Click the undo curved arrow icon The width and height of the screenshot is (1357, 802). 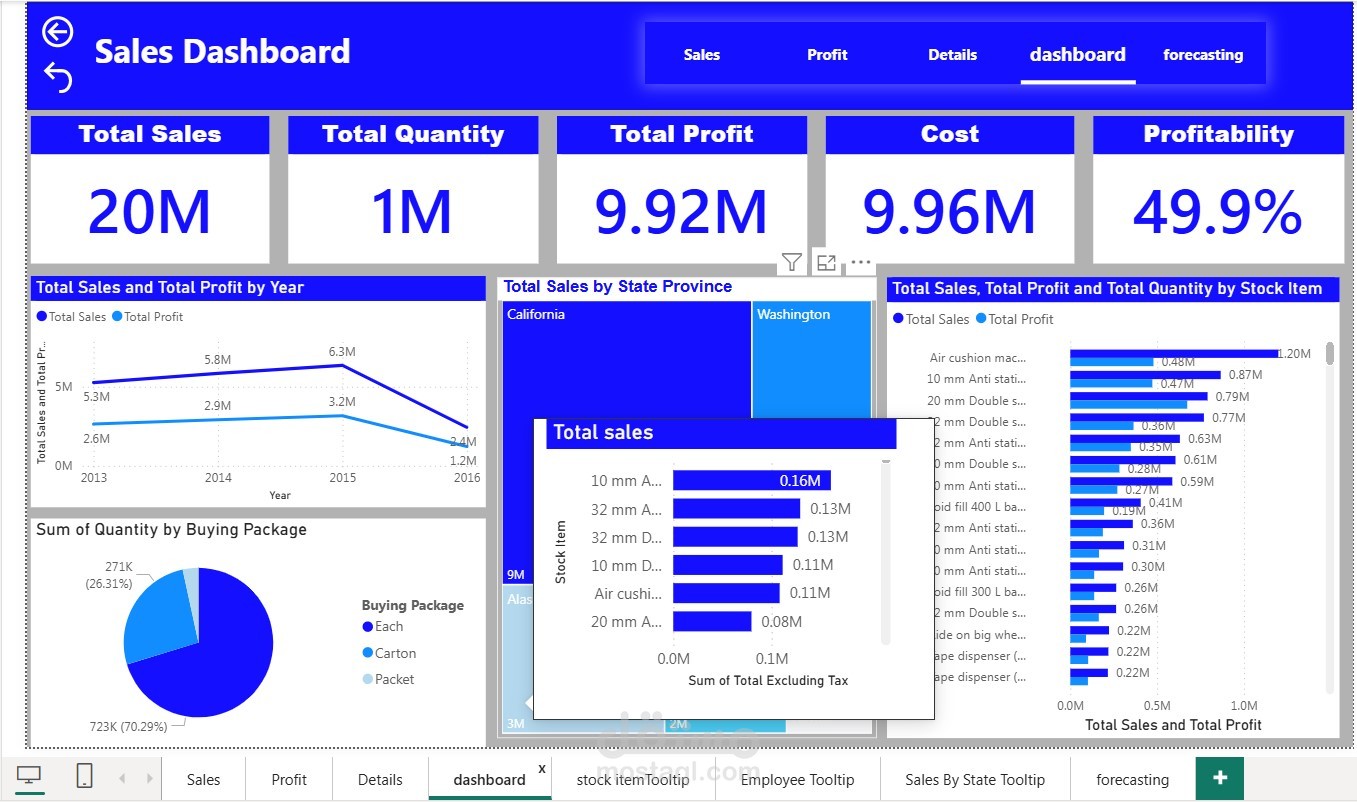[58, 77]
